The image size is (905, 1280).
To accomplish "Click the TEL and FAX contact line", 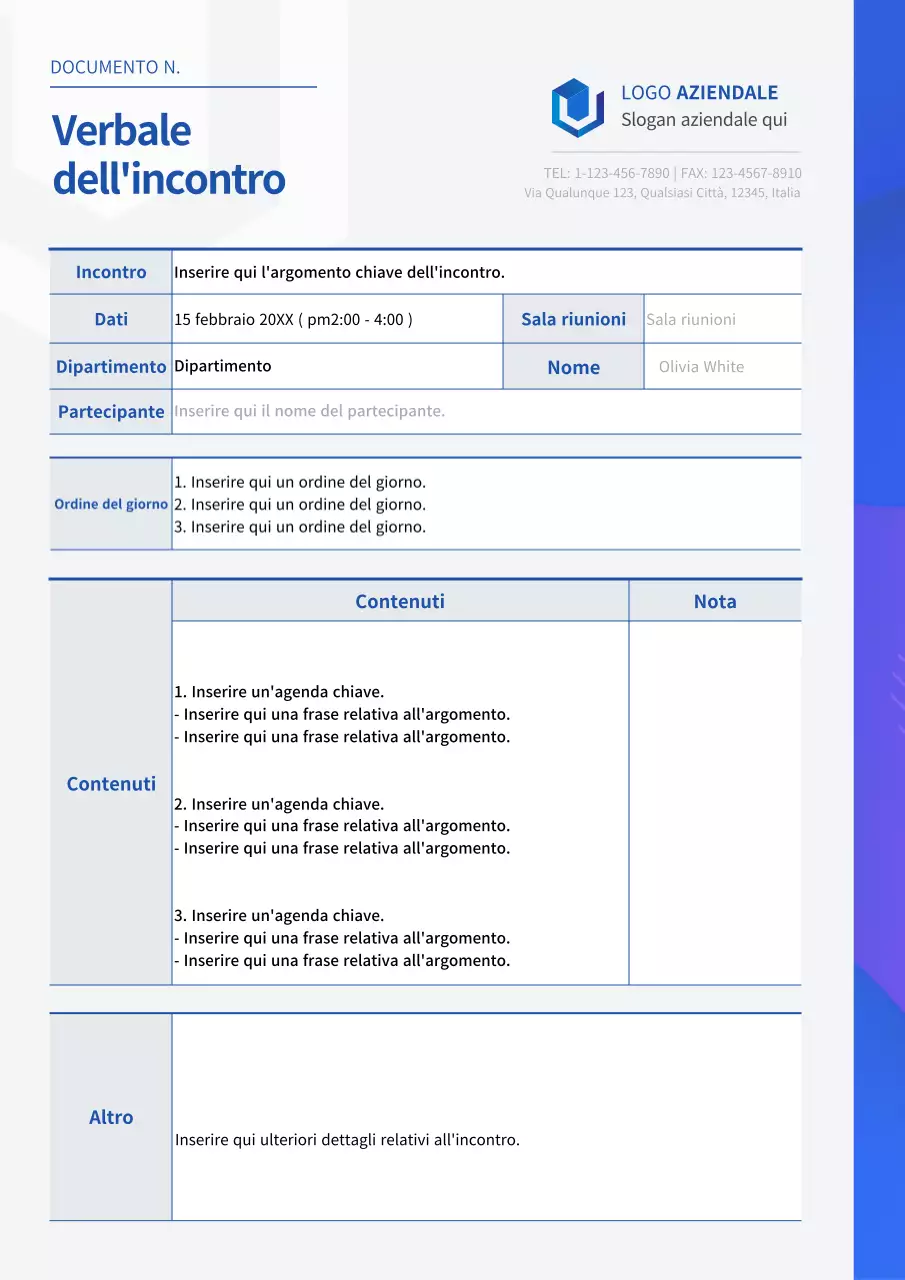I will [x=672, y=173].
